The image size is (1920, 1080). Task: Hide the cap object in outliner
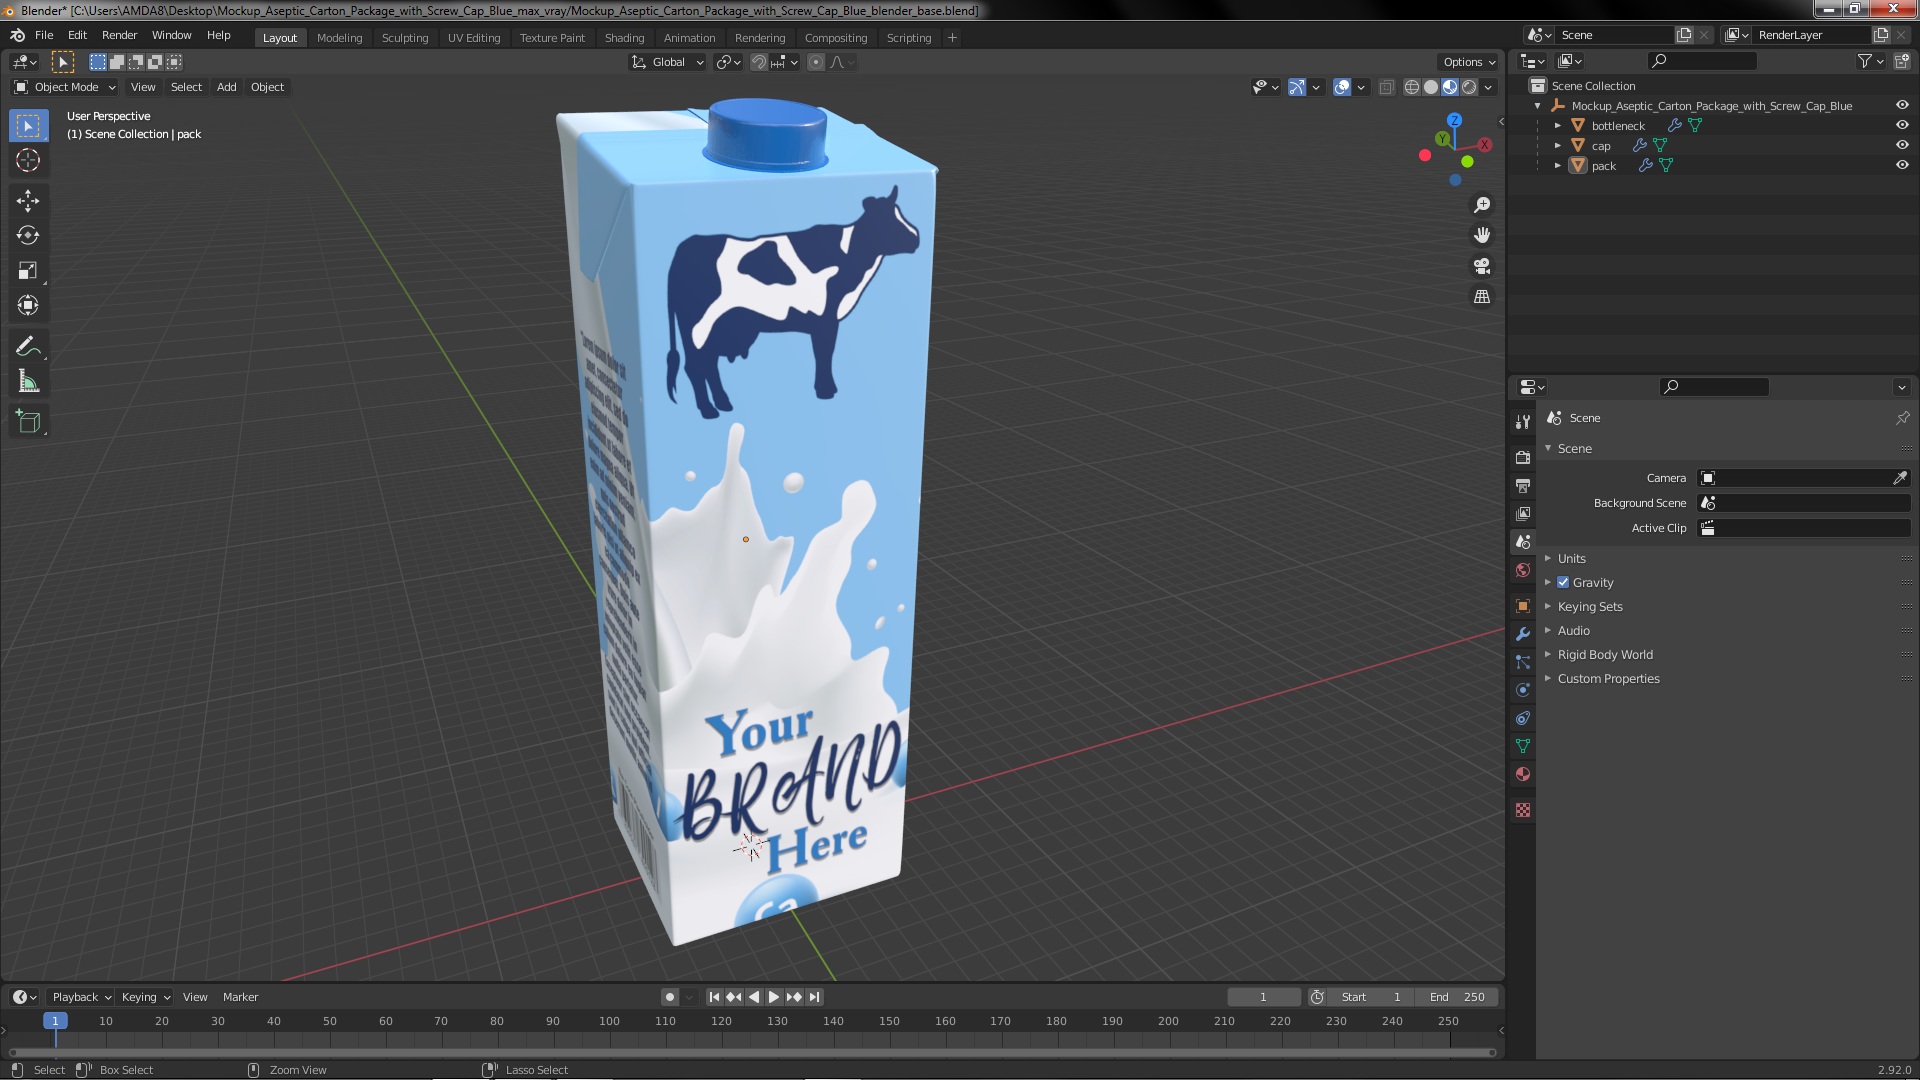coord(1902,145)
